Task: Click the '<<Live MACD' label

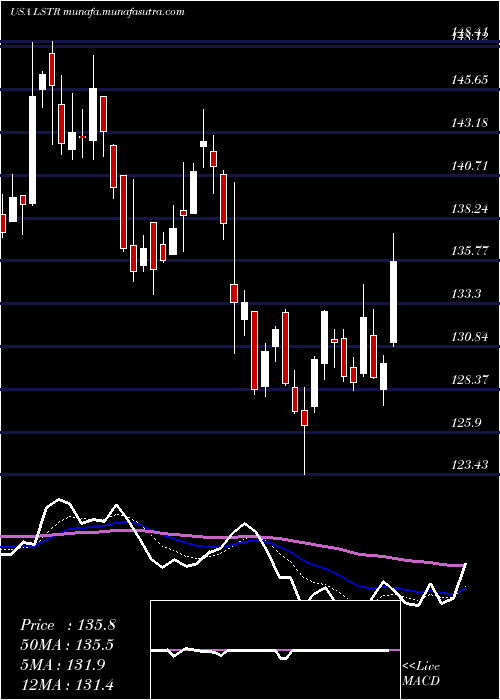Action: click(x=421, y=674)
